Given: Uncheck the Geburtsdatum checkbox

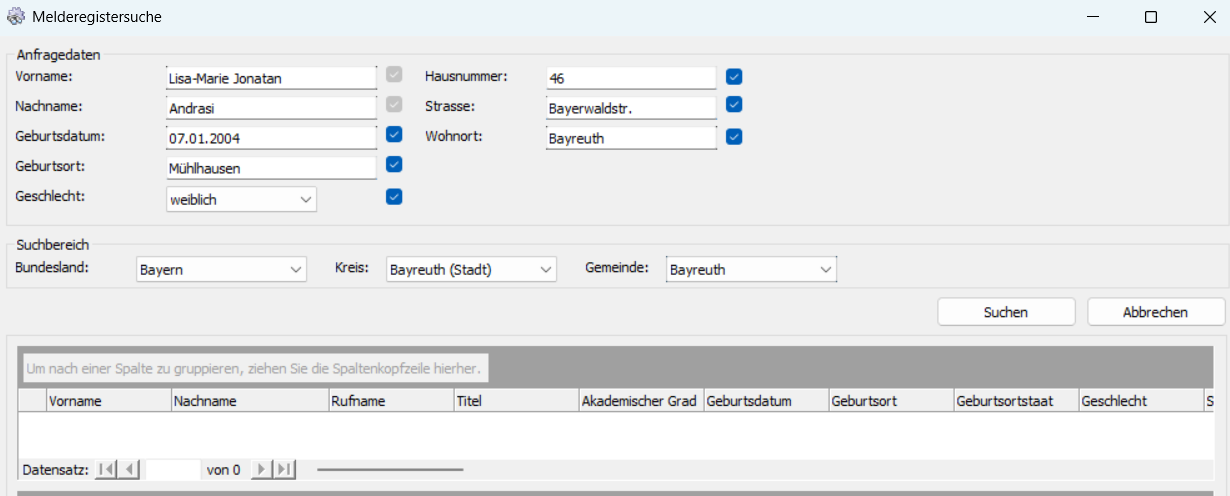Looking at the screenshot, I should point(394,134).
